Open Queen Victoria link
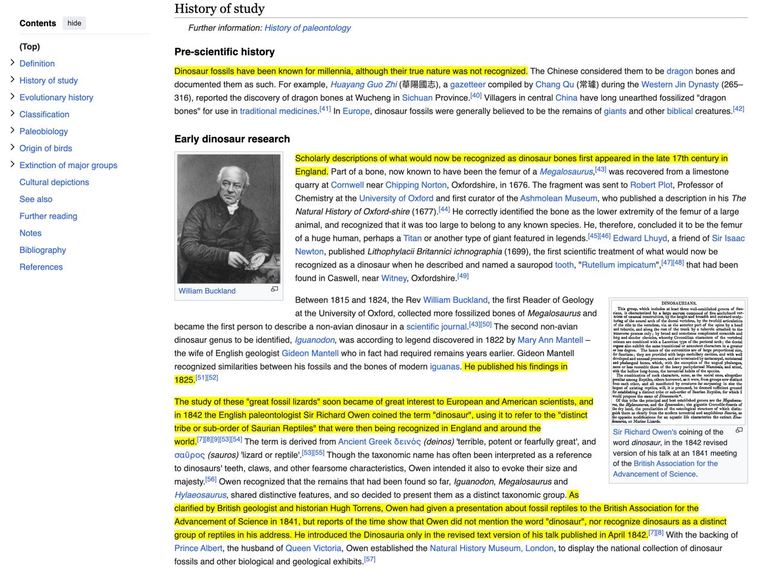The height and width of the screenshot is (573, 762). tap(313, 548)
